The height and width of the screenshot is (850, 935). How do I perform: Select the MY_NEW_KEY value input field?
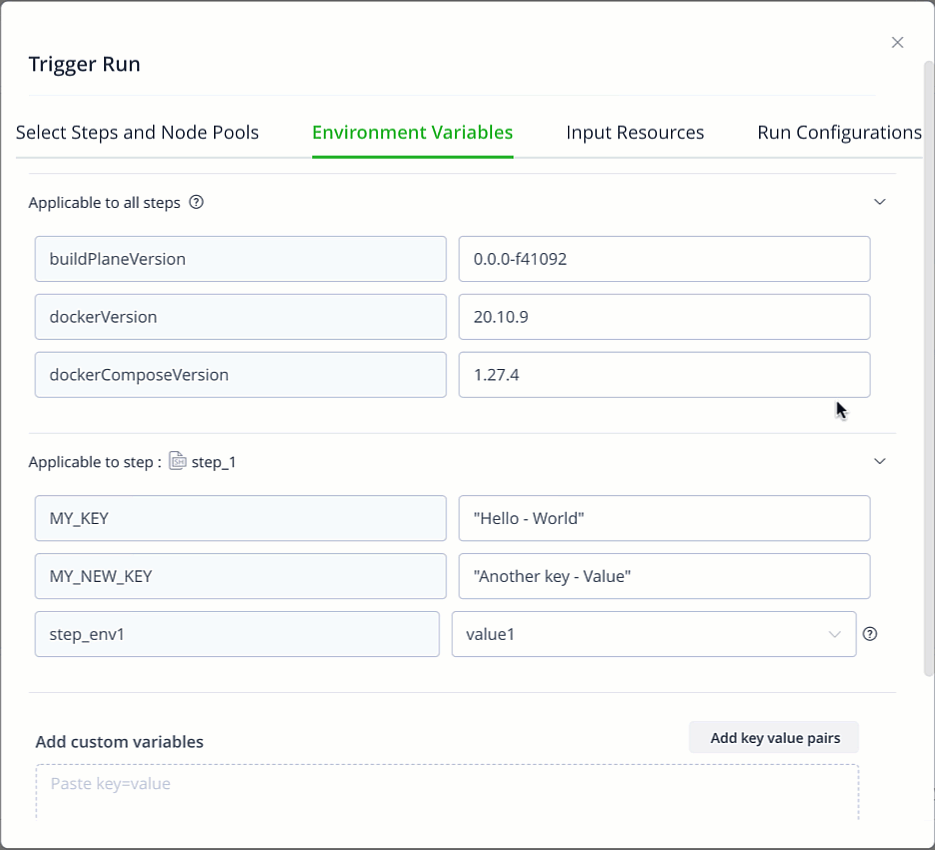tap(664, 577)
